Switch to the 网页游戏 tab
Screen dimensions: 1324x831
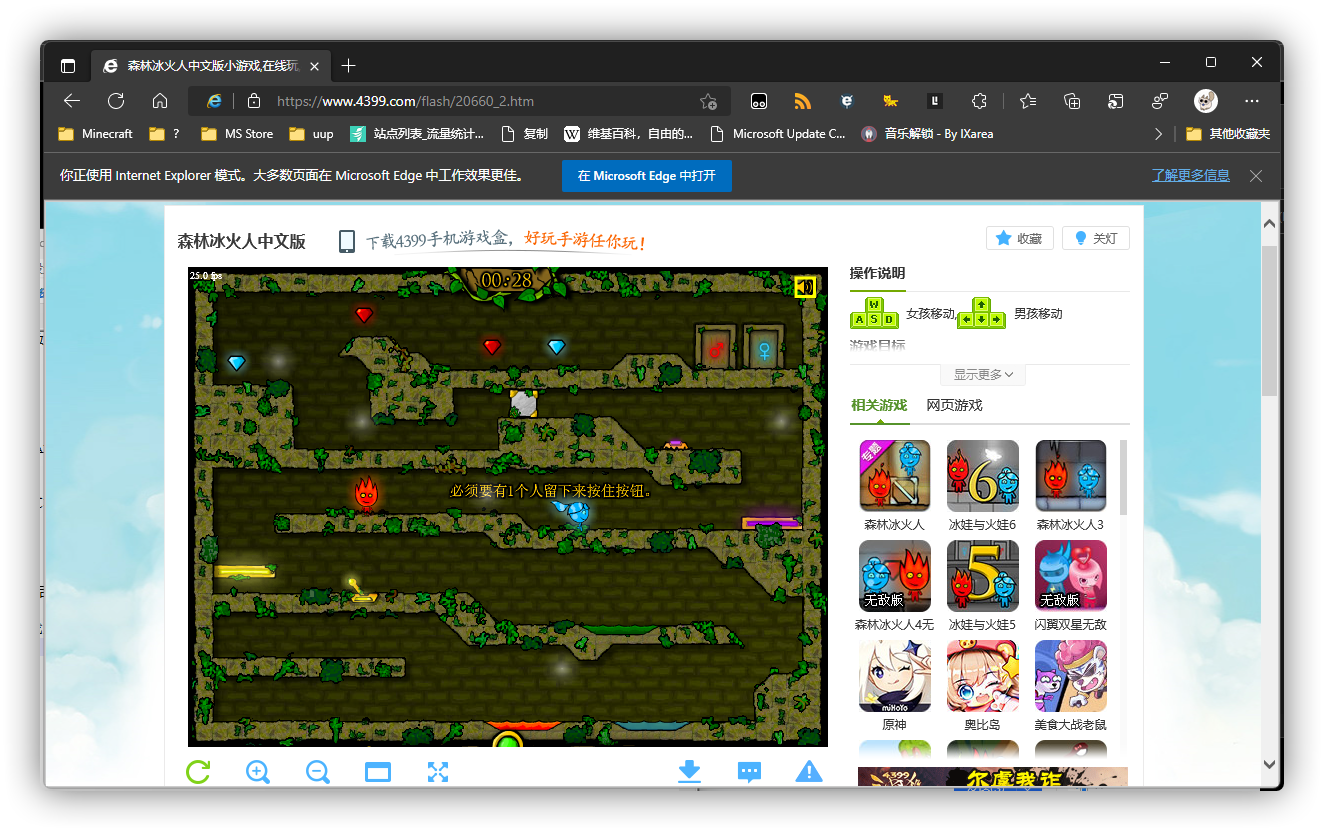pos(954,405)
